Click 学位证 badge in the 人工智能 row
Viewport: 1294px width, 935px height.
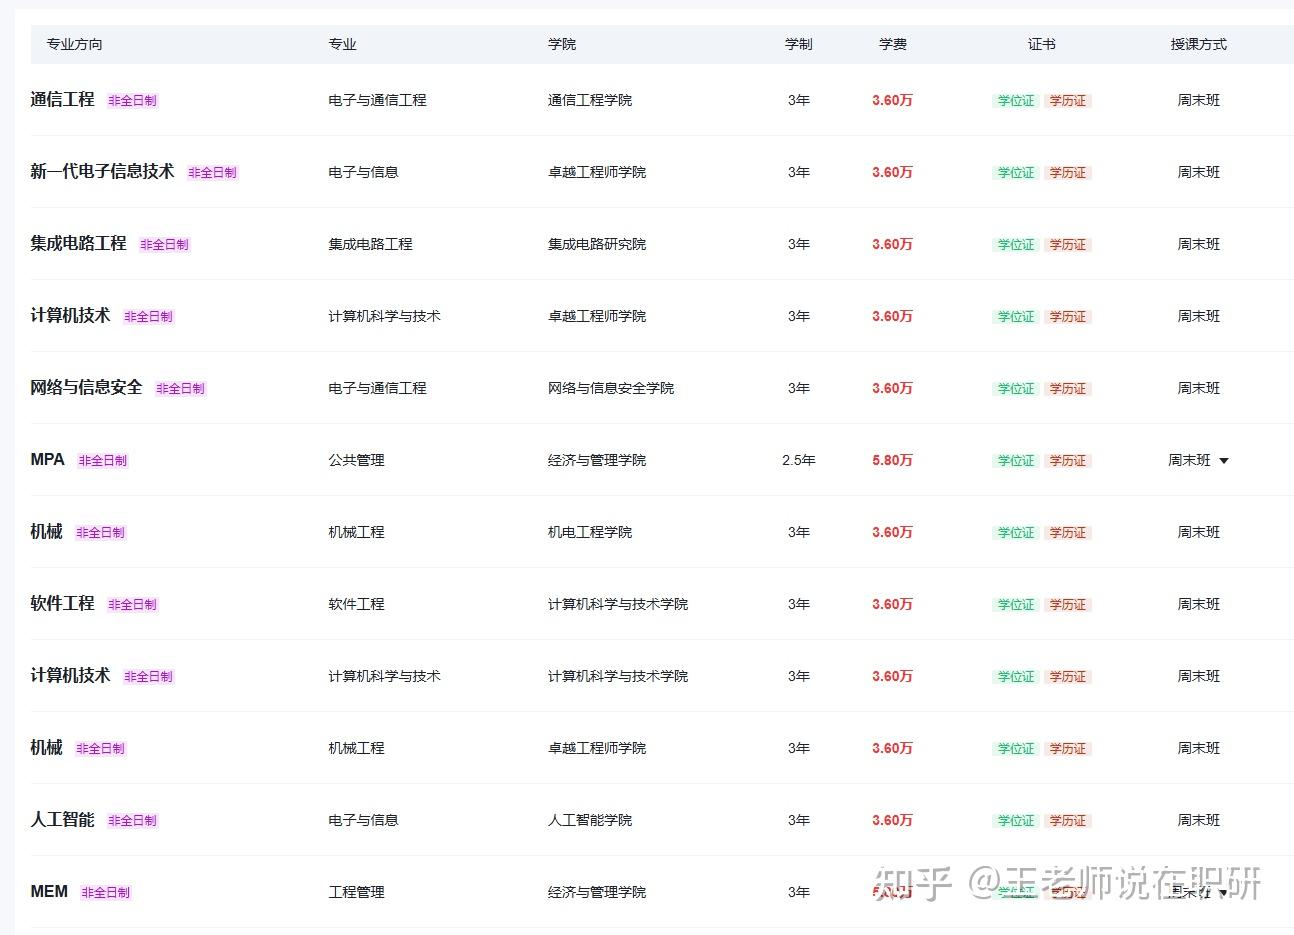pos(1016,821)
